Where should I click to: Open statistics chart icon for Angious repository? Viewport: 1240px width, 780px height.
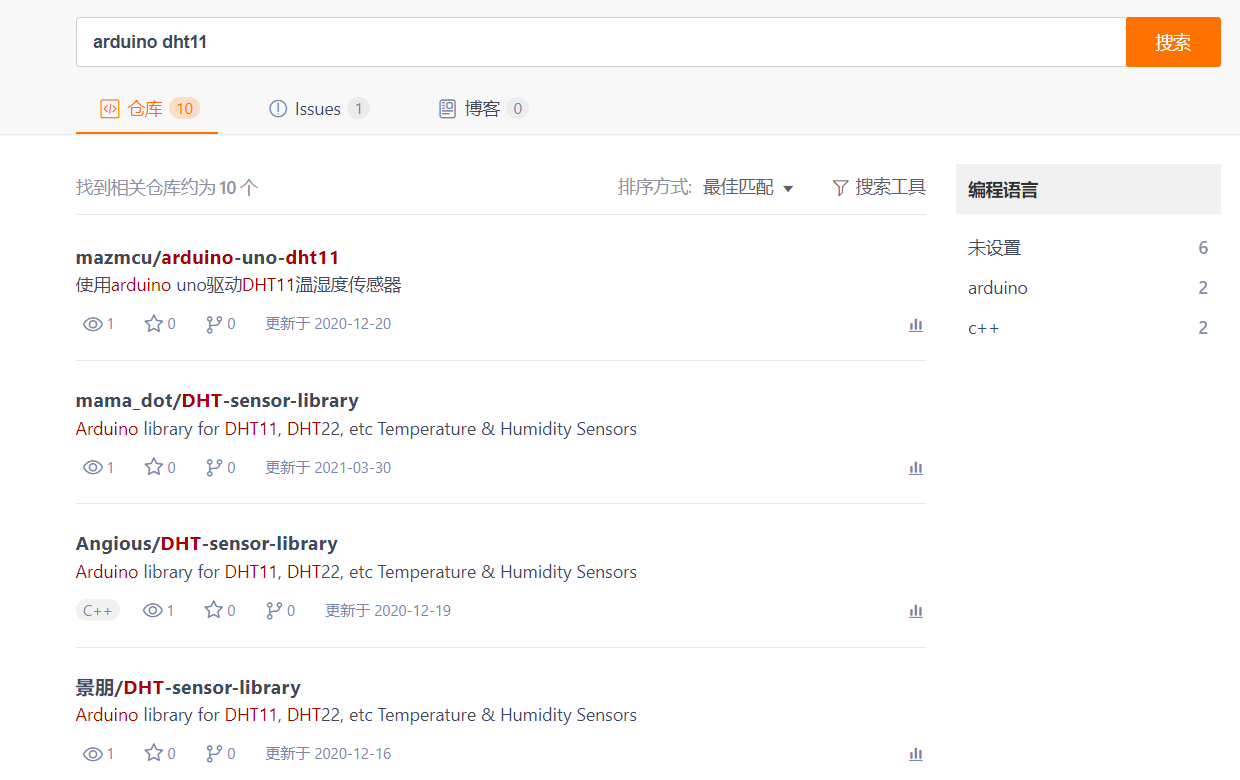click(915, 611)
